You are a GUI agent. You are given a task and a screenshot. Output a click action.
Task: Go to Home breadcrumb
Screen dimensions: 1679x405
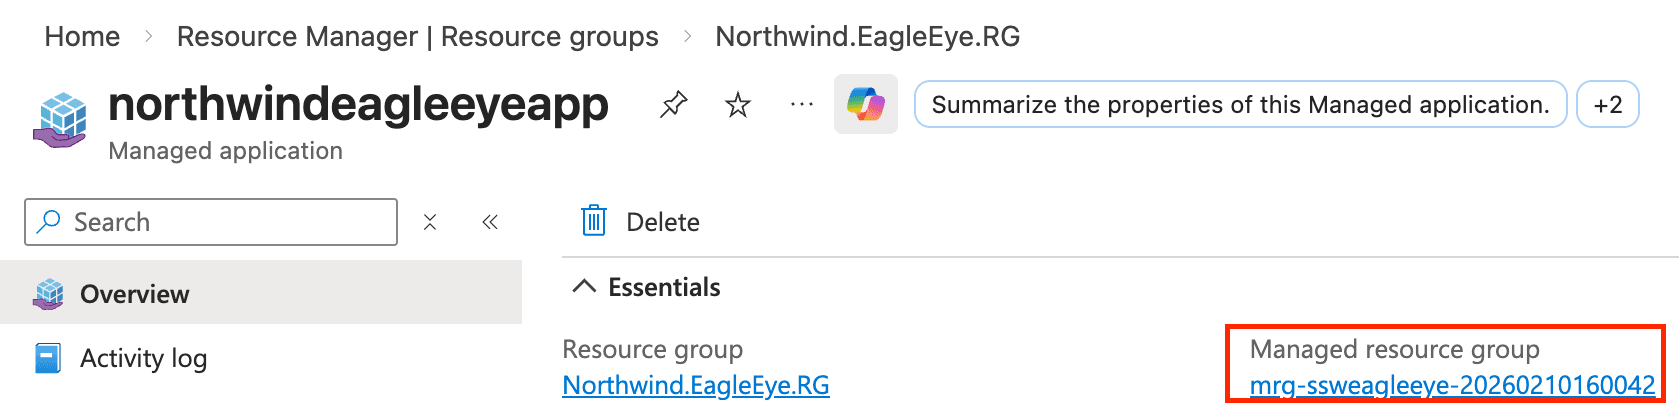[x=82, y=37]
